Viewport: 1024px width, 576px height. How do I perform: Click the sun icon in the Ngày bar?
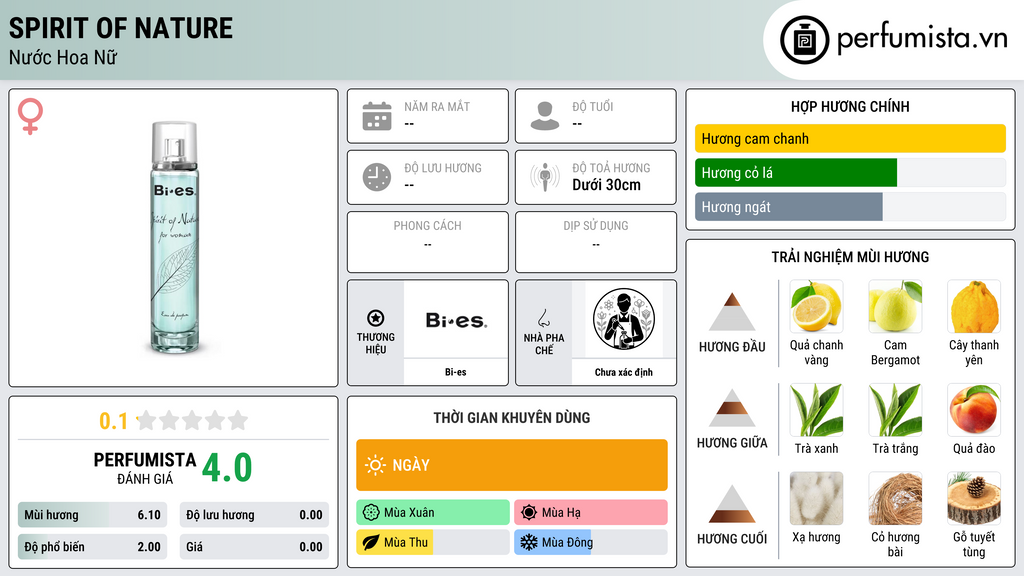375,465
